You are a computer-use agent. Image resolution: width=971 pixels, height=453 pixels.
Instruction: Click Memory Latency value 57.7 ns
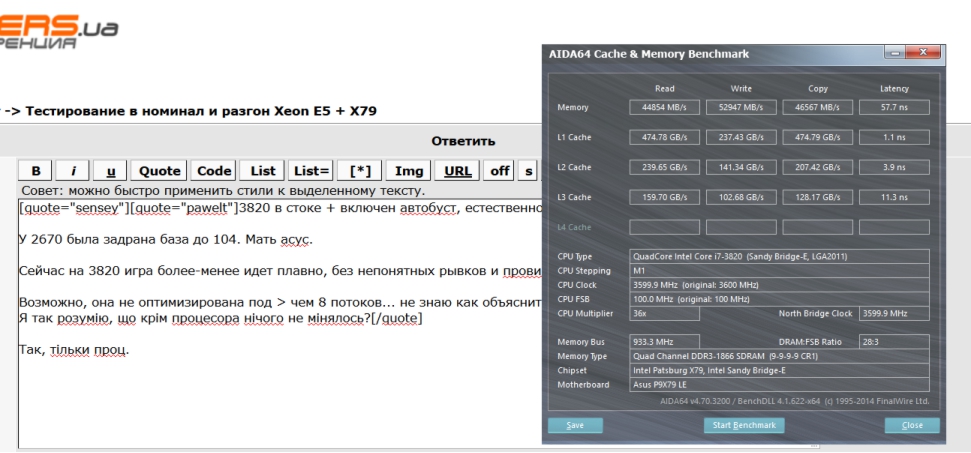point(894,107)
